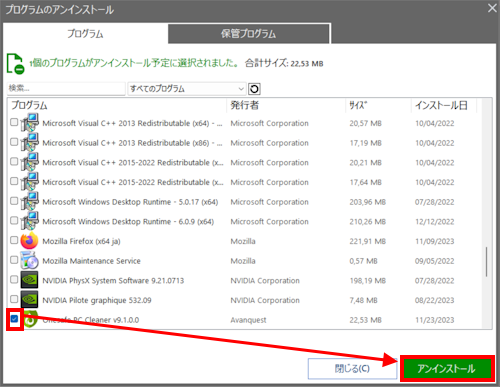Click the 12/12/2022 install date cell
500x387 pixels.
click(434, 222)
